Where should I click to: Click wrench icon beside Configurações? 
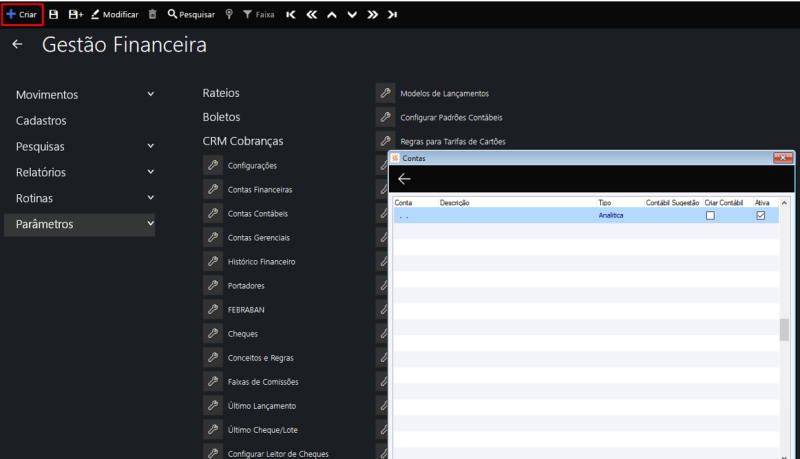click(213, 165)
